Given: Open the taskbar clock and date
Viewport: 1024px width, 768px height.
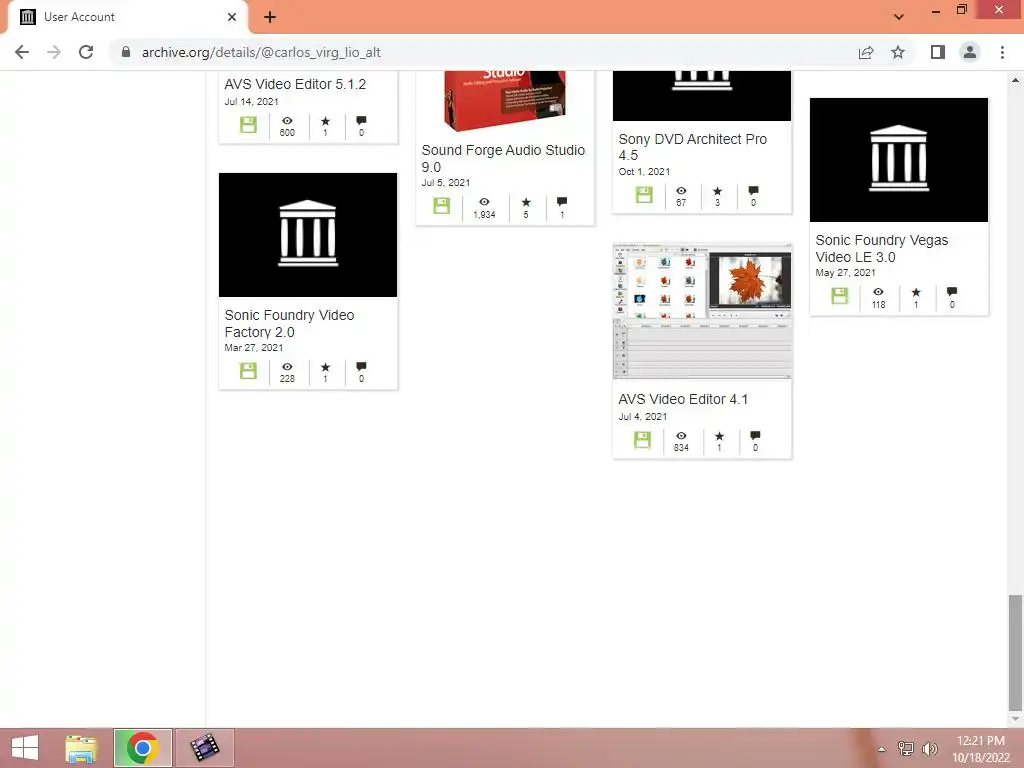Looking at the screenshot, I should 980,749.
